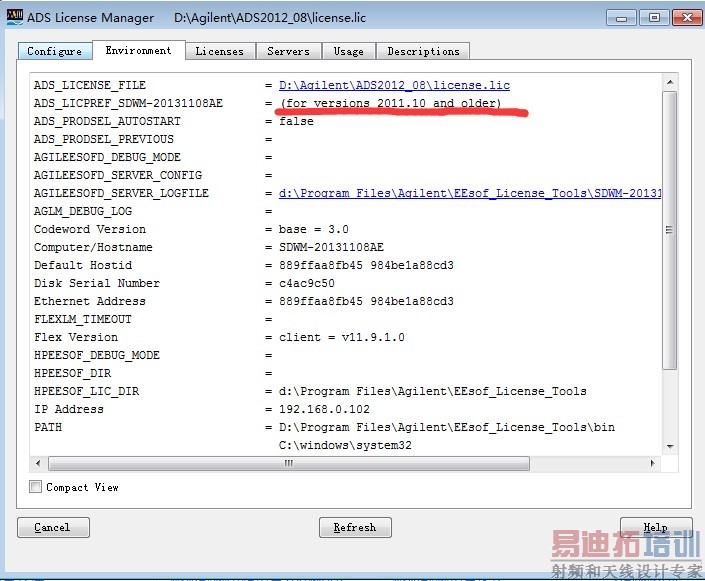Click the Refresh button

(x=355, y=527)
